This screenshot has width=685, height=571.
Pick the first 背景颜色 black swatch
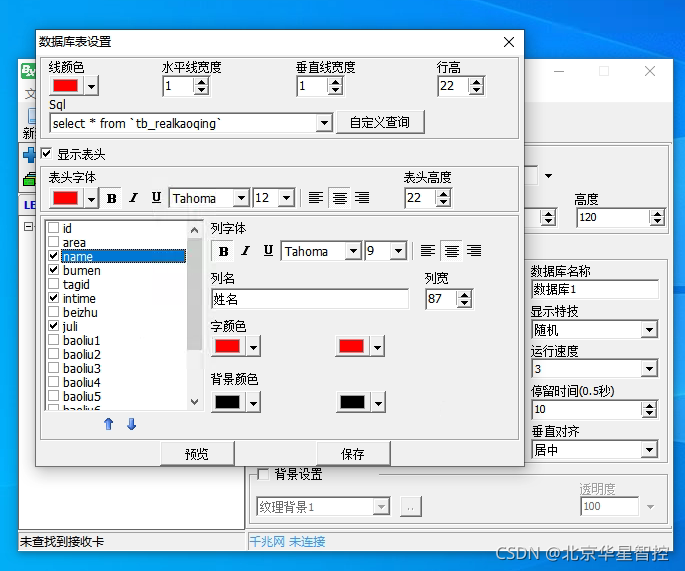pyautogui.click(x=227, y=402)
